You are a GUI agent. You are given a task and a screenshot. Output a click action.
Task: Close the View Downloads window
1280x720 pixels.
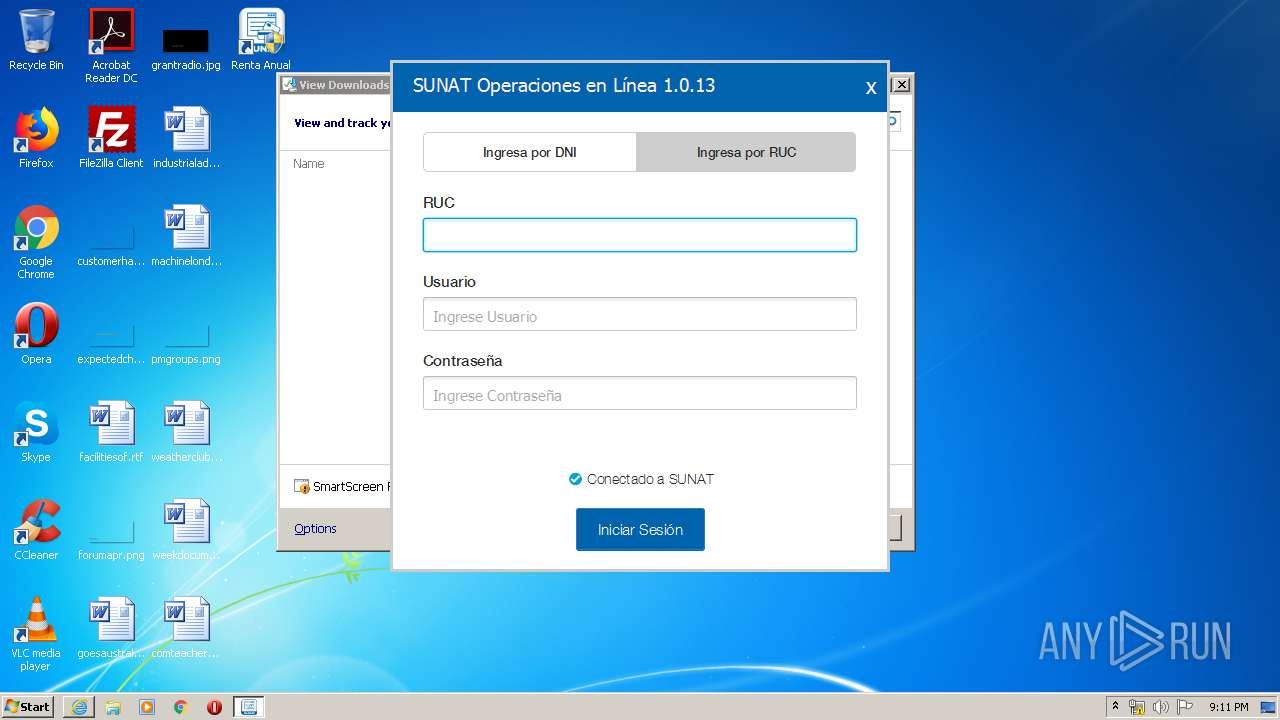click(901, 85)
